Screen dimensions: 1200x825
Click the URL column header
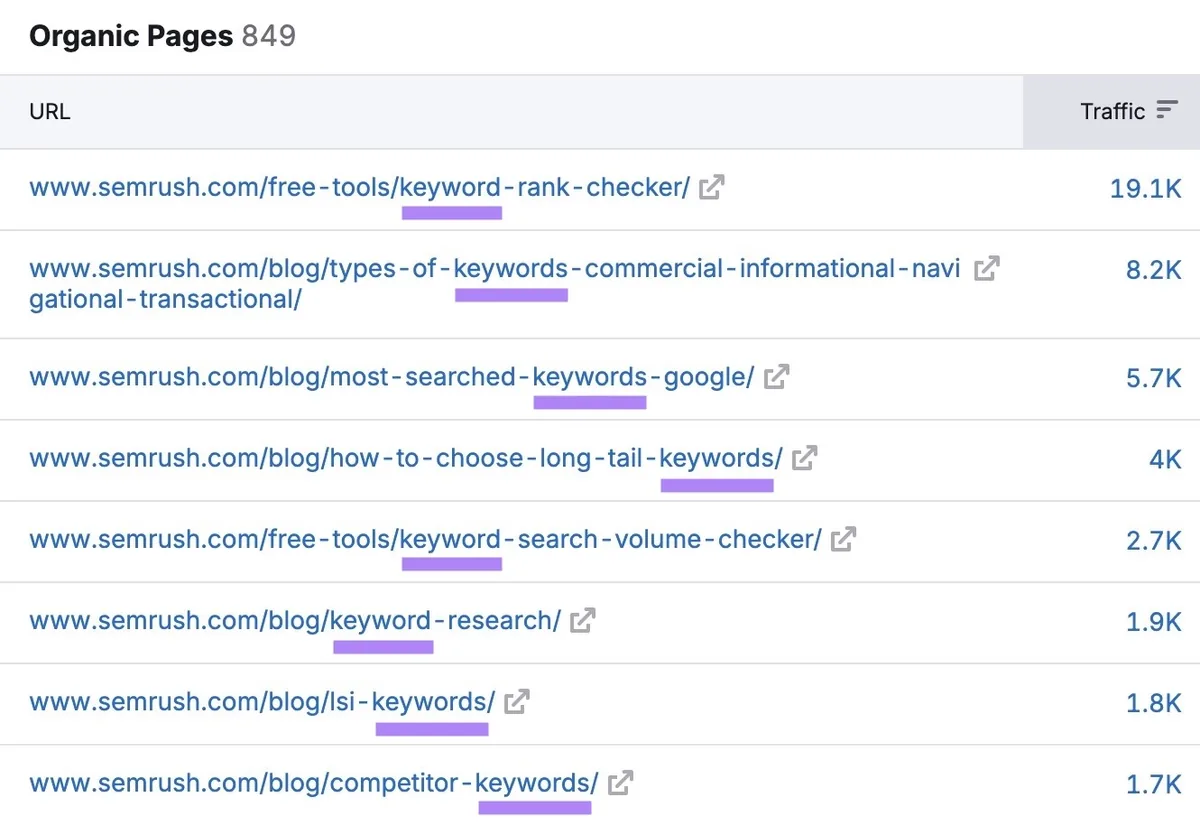(x=50, y=111)
